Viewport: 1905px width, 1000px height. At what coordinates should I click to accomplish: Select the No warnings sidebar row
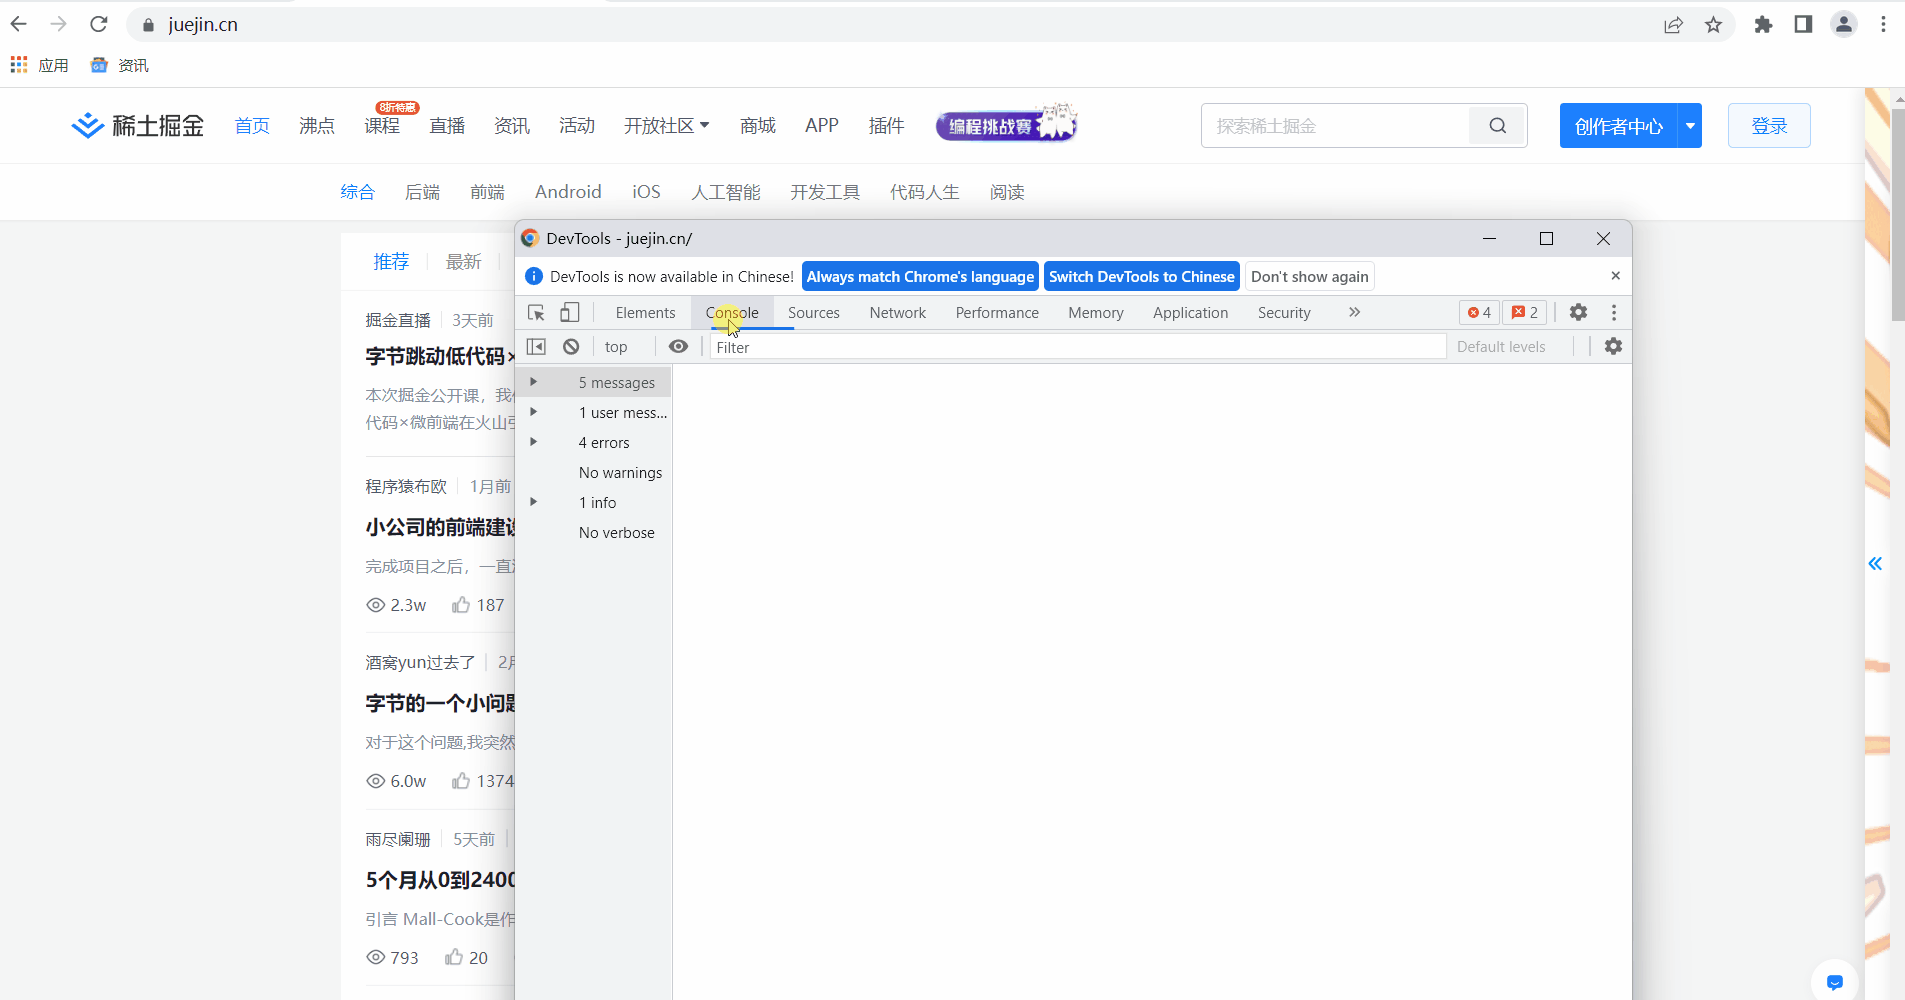[x=593, y=473]
